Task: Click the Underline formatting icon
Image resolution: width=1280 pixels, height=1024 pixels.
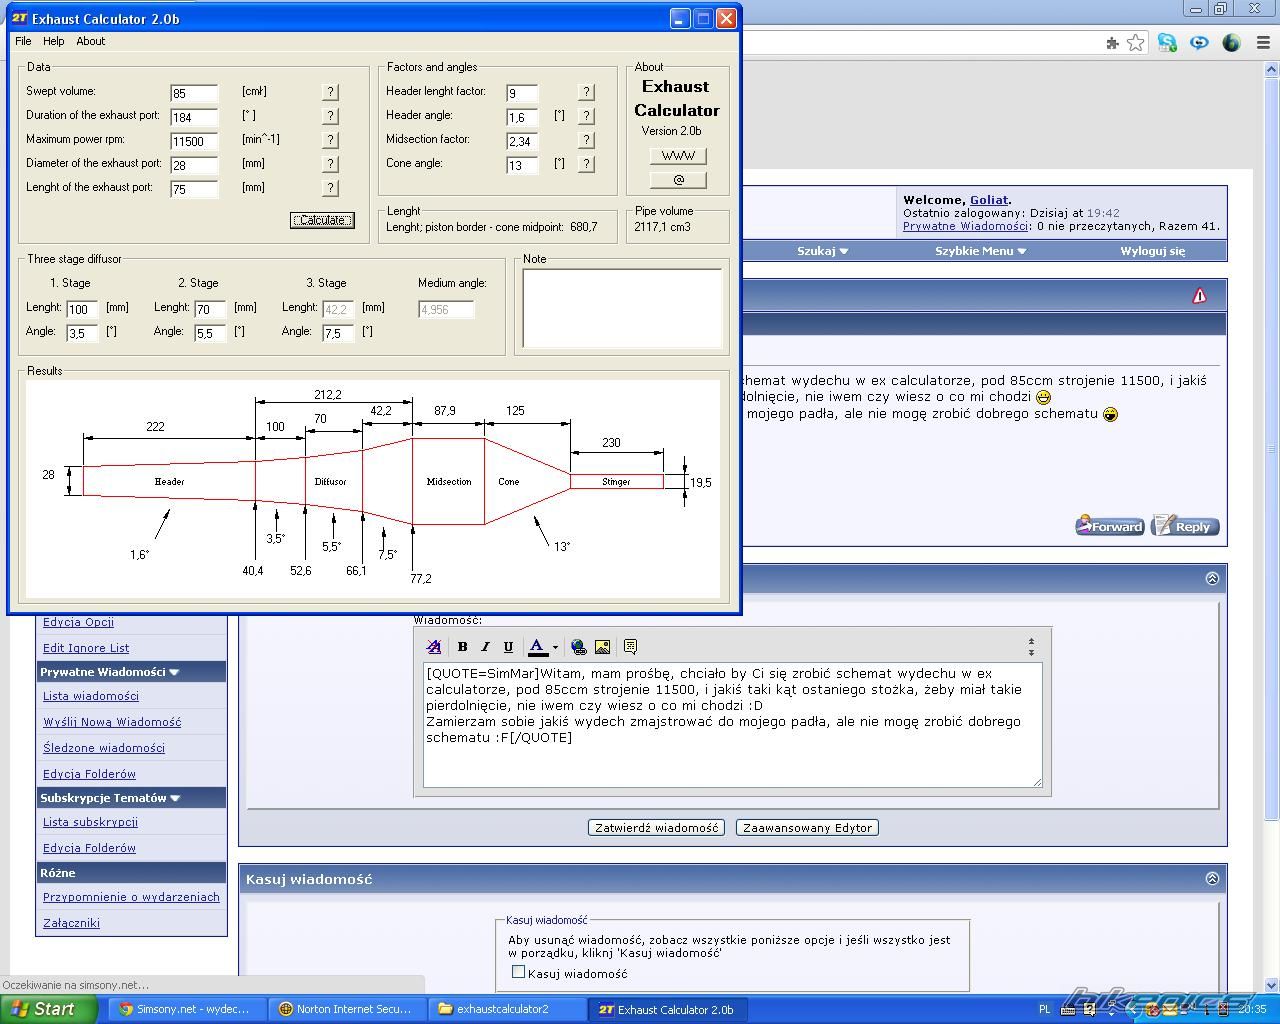Action: point(508,647)
